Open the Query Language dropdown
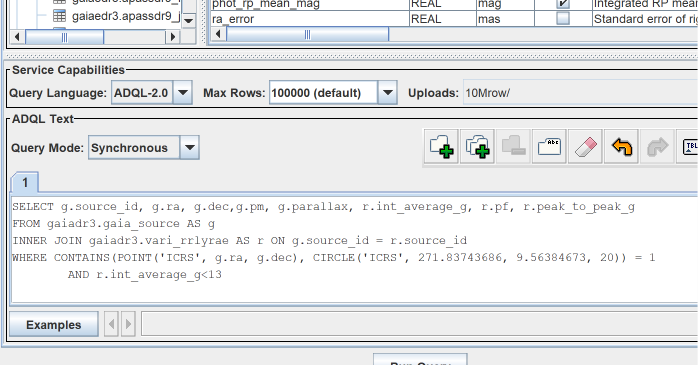Screen dimensions: 698x366 tap(183, 93)
